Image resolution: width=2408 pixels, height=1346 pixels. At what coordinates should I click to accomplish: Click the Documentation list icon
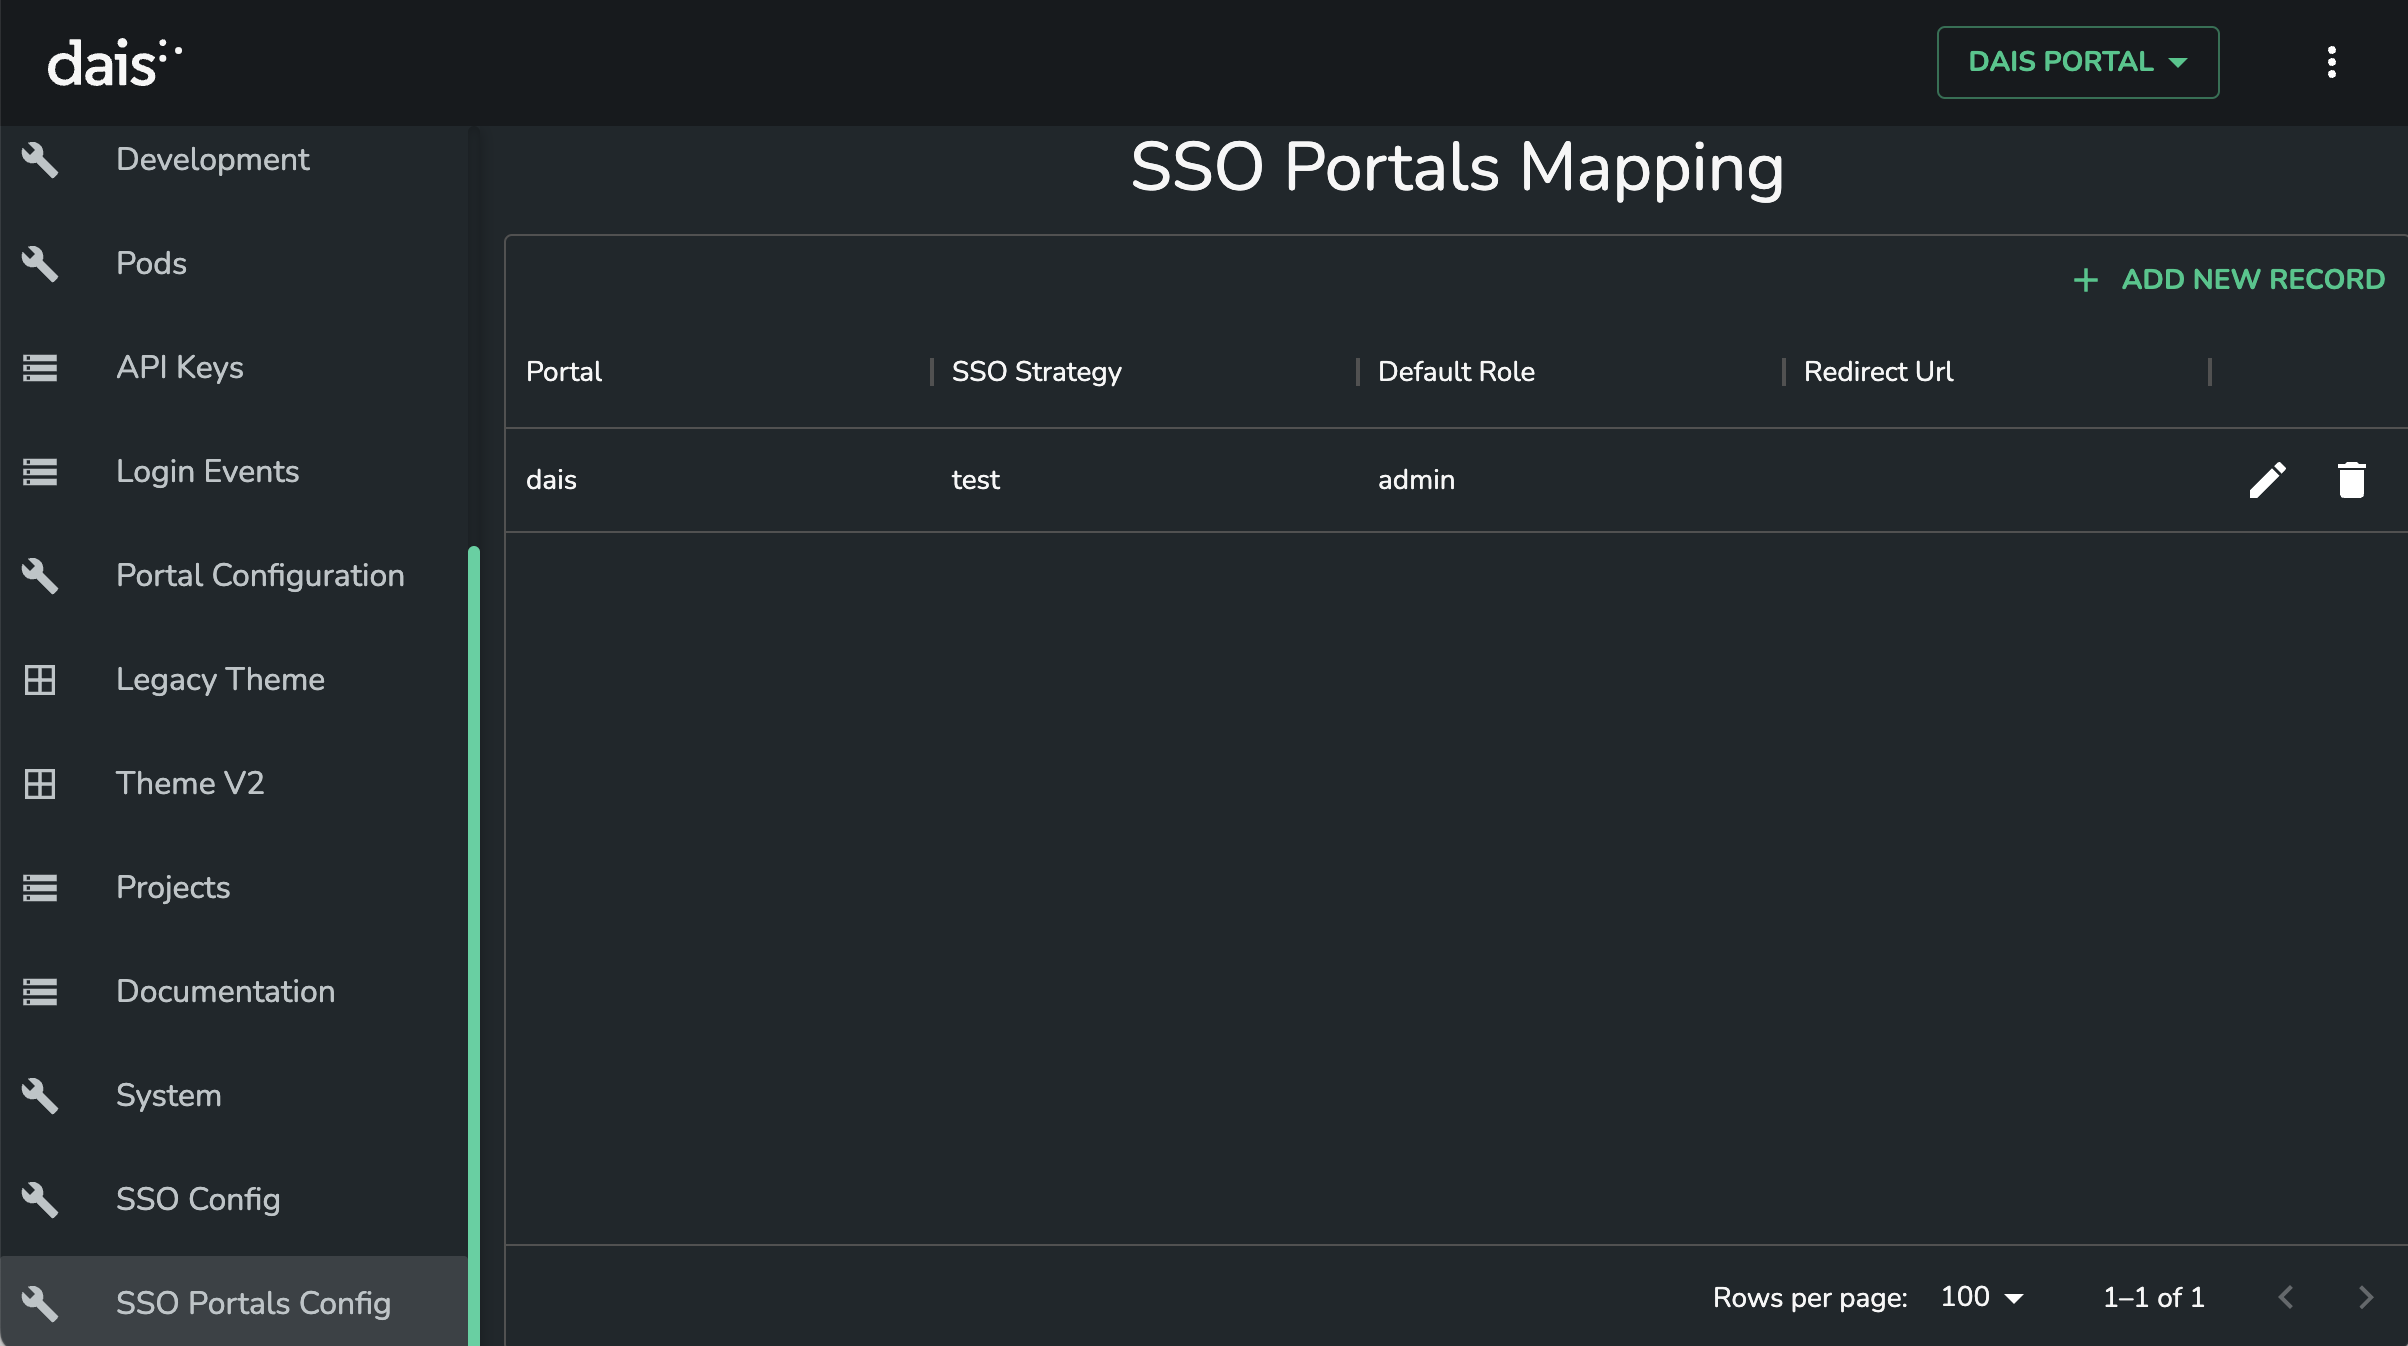[x=40, y=991]
